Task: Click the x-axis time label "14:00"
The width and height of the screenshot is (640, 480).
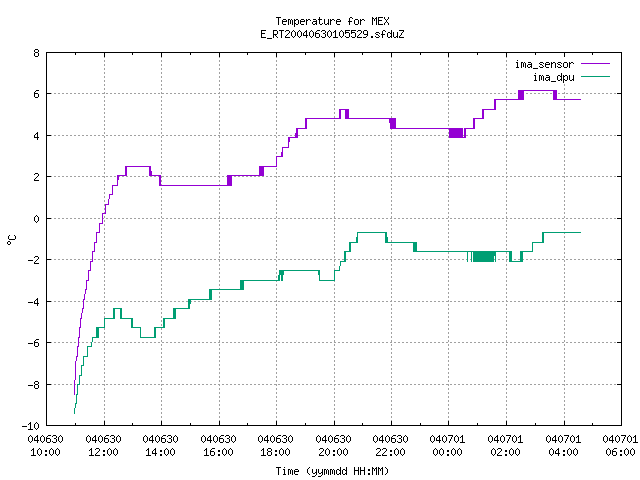Action: (160, 452)
